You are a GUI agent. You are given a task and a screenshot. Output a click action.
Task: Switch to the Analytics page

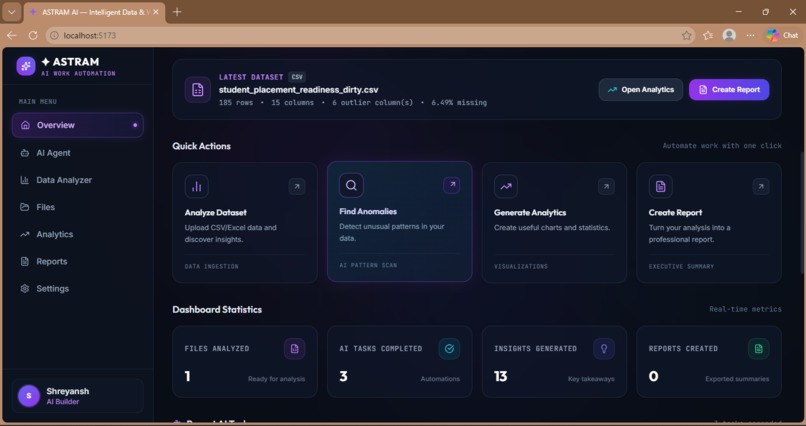pos(78,234)
